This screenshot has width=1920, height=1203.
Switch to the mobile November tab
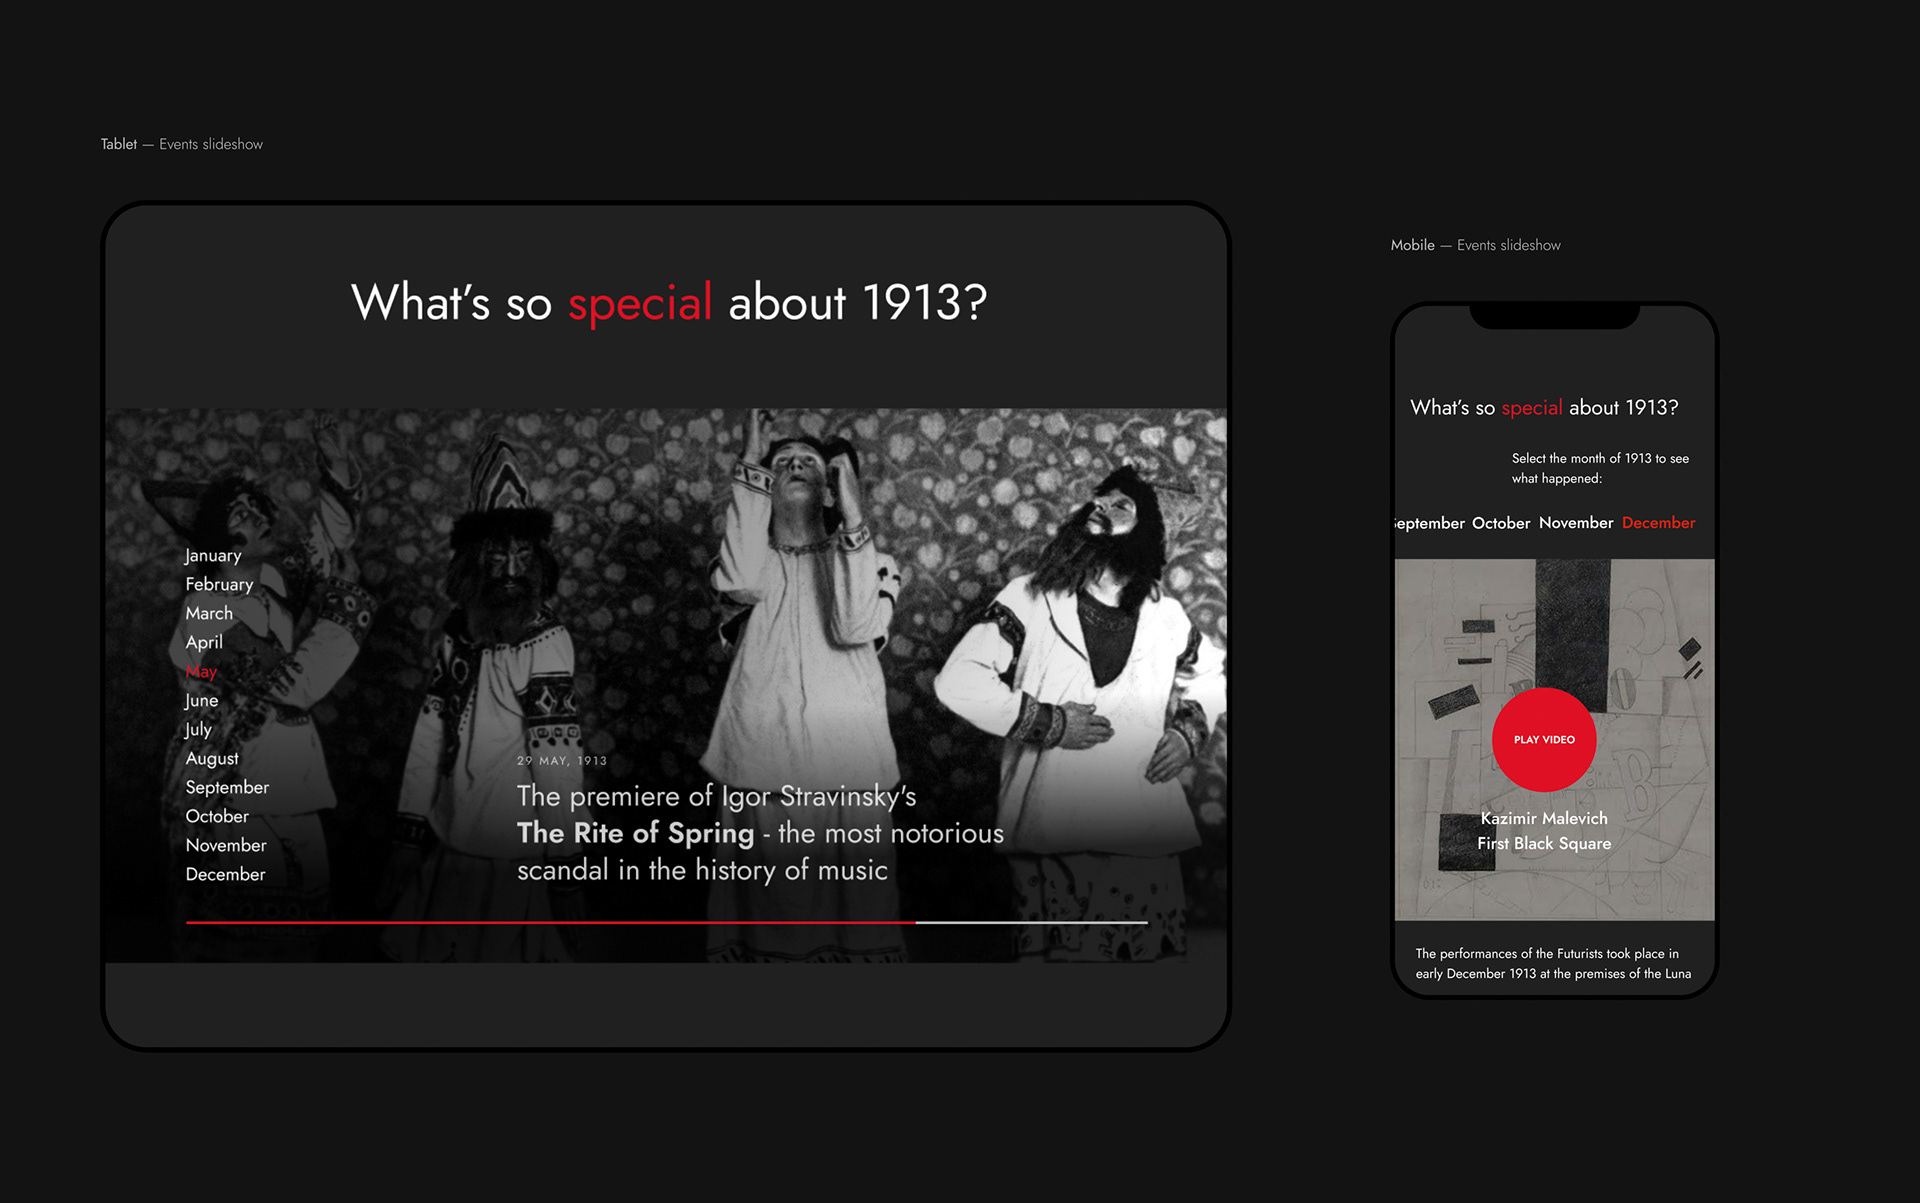coord(1575,523)
